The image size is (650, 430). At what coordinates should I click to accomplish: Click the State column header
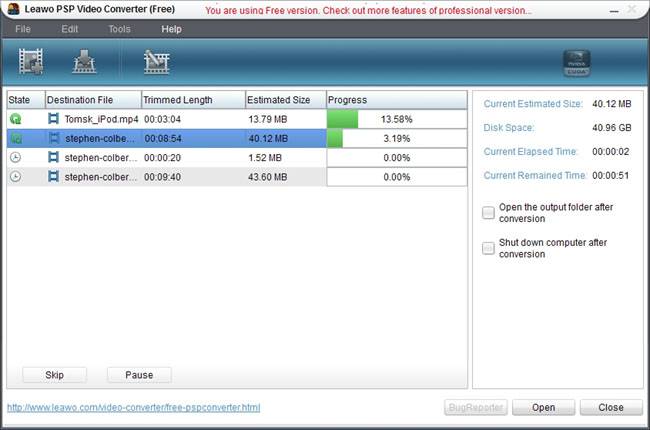(x=26, y=100)
